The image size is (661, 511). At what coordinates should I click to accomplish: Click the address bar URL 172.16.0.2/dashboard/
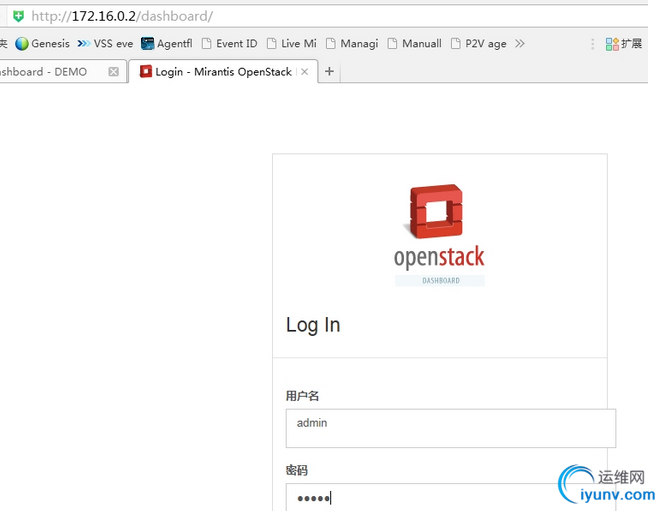point(122,16)
